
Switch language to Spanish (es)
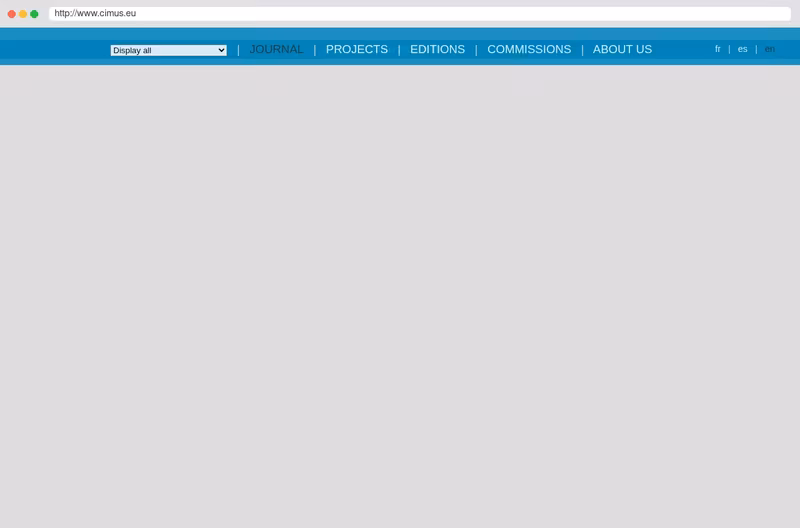[742, 49]
